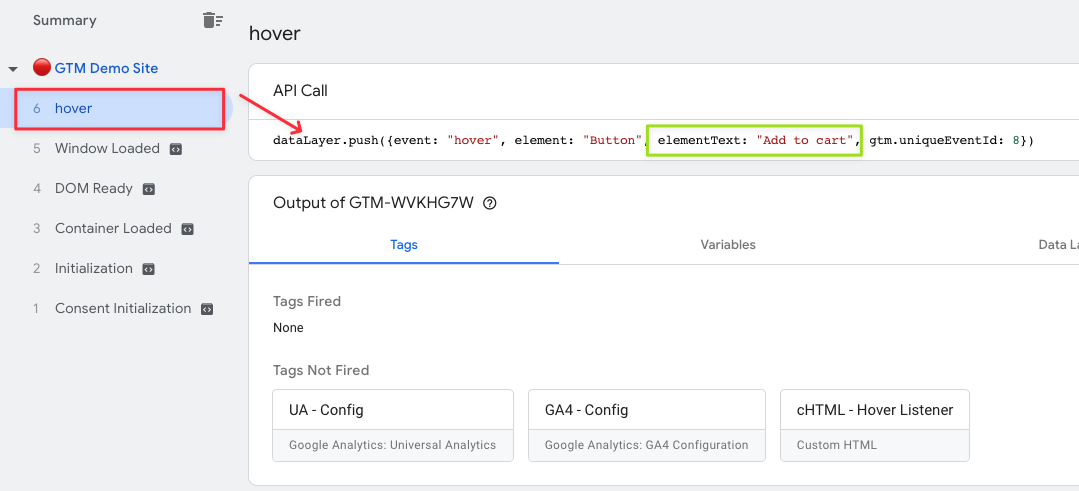Click code icon next to Window Loaded
The image size is (1079, 491).
pos(175,149)
